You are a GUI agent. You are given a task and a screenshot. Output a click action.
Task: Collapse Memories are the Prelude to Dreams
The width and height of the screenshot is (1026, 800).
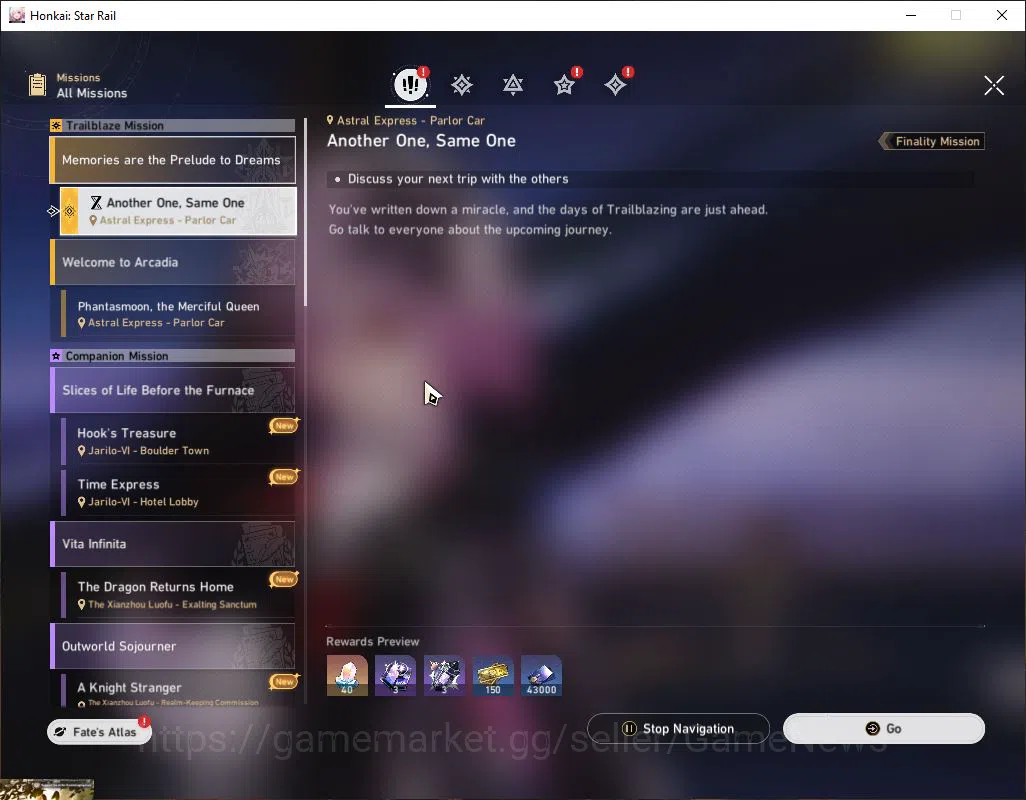pyautogui.click(x=173, y=160)
